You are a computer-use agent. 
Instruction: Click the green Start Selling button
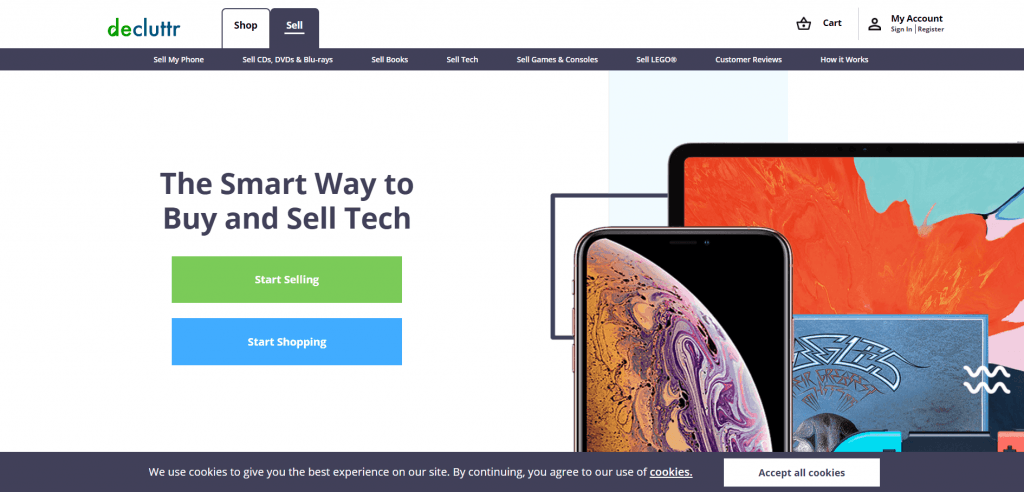pyautogui.click(x=287, y=280)
